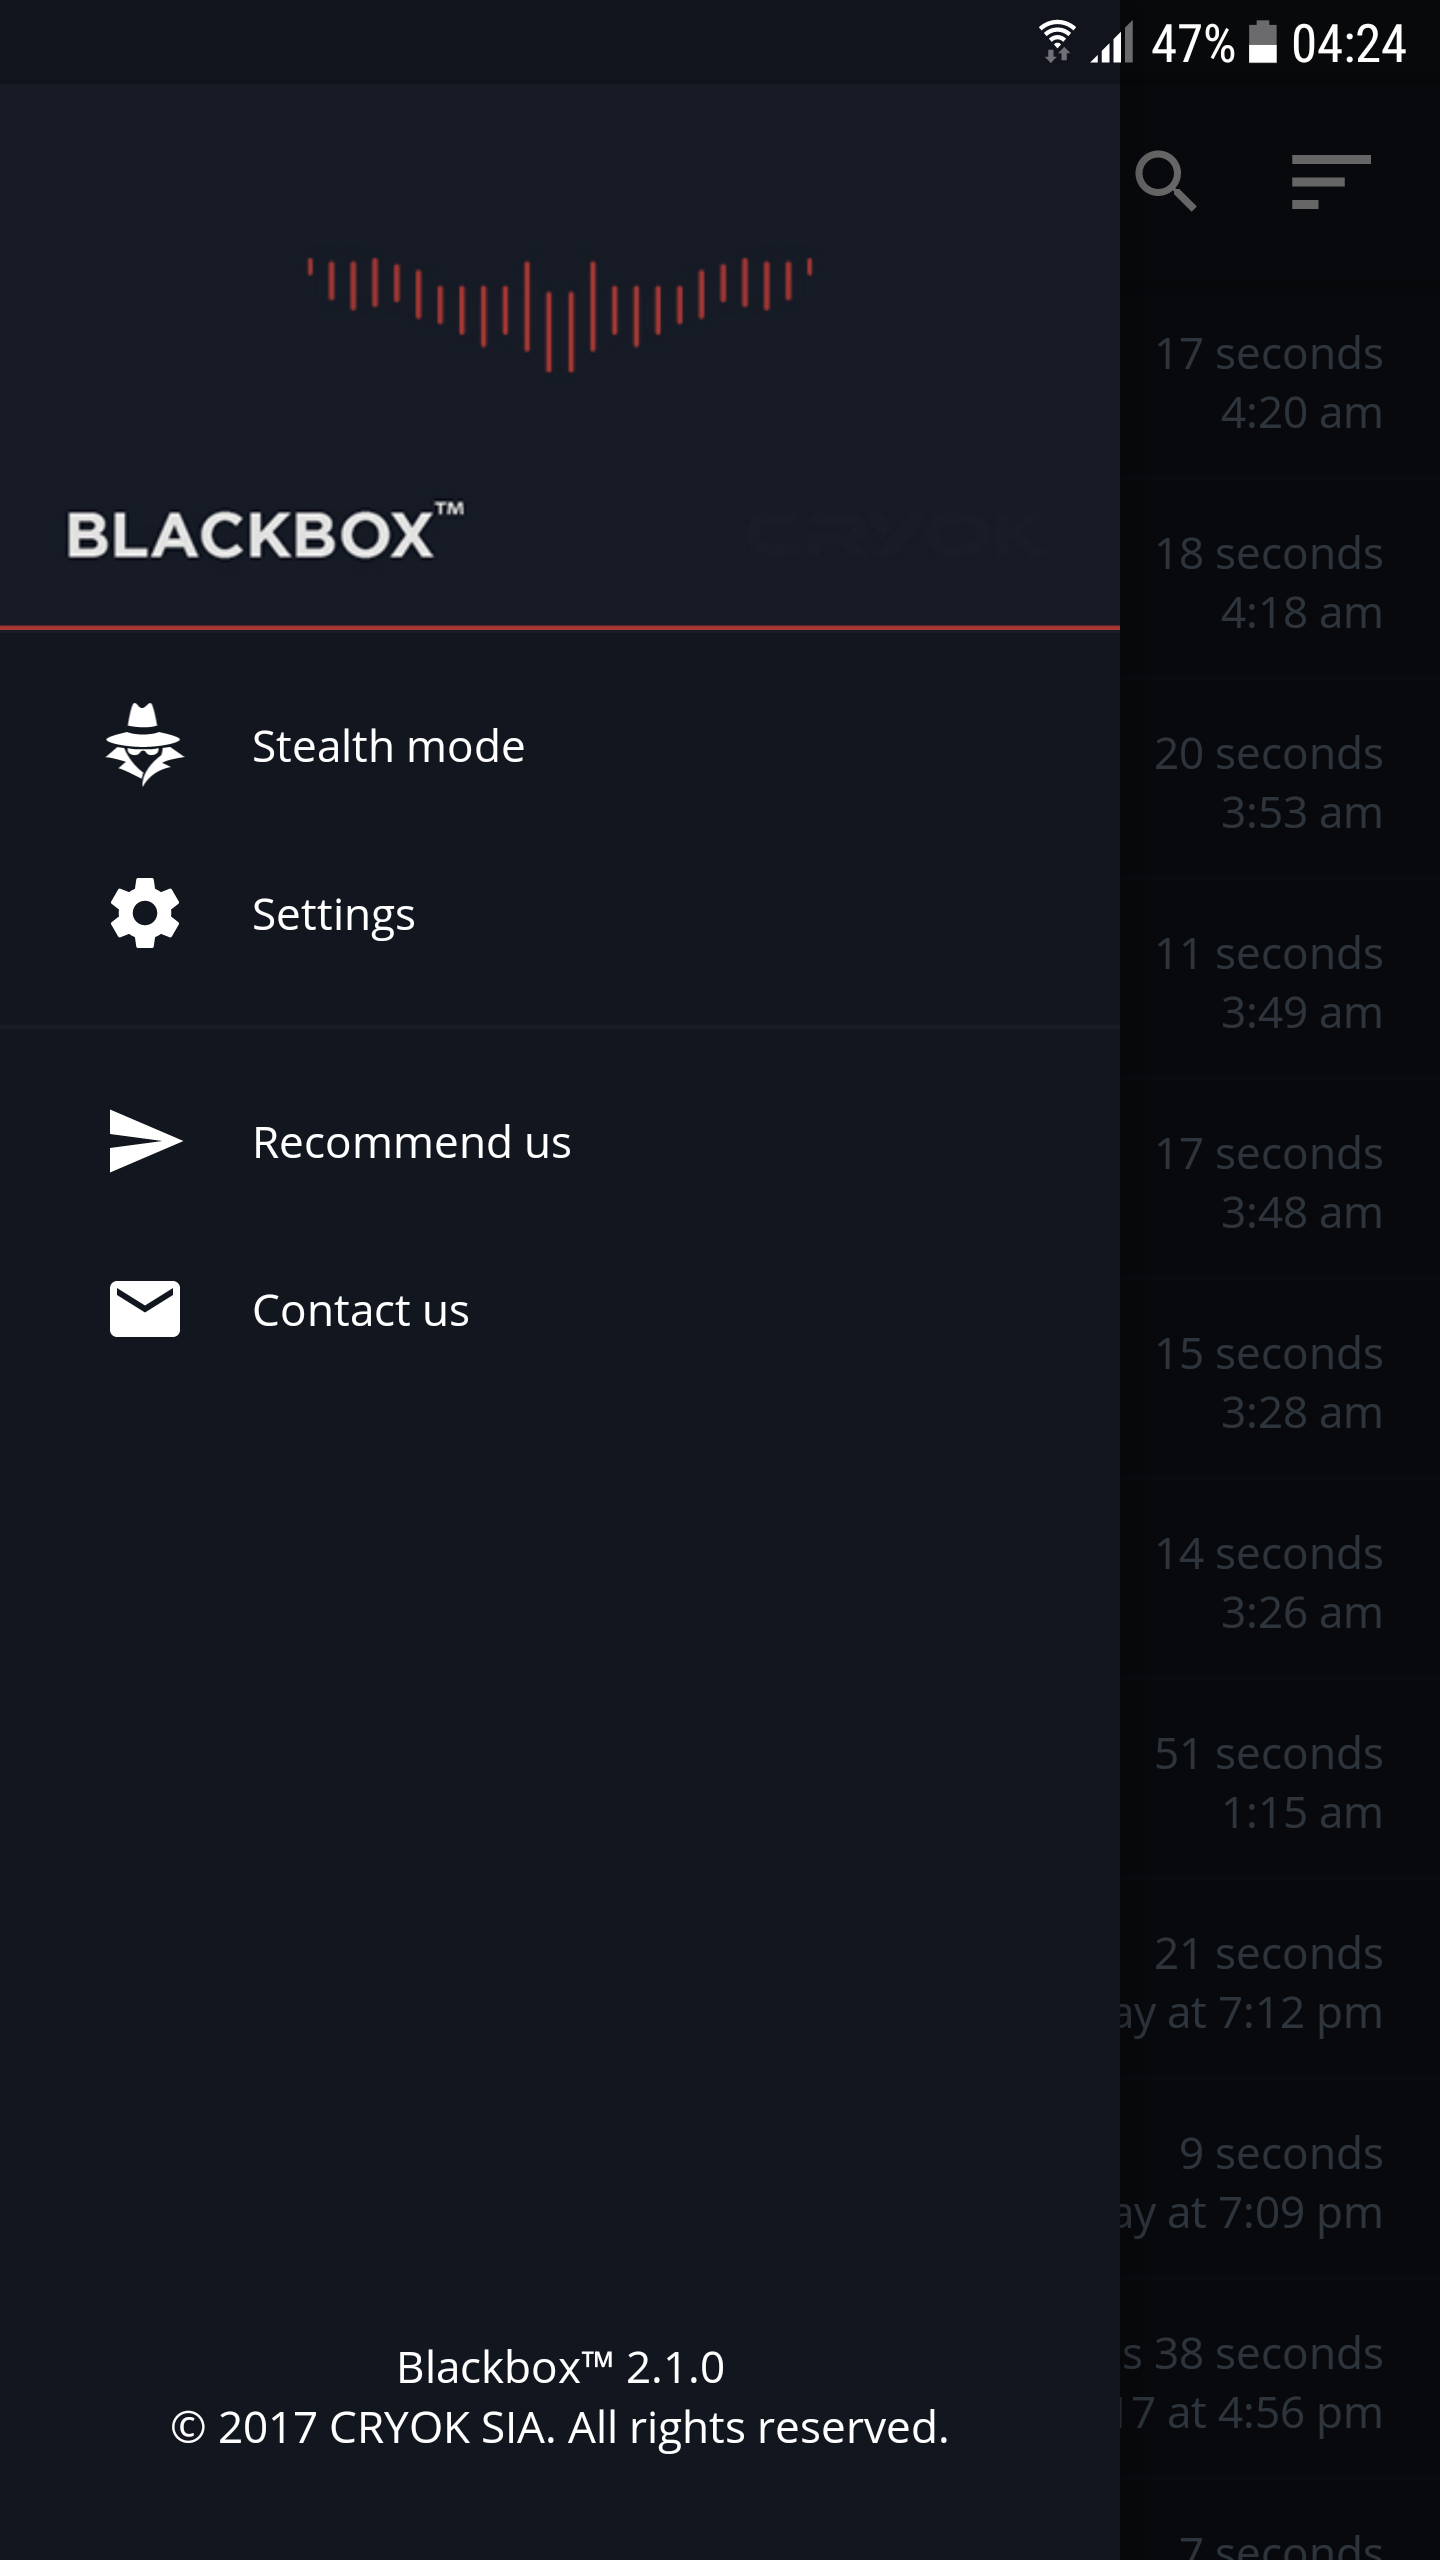Select Contact us label
The height and width of the screenshot is (2560, 1440).
(x=360, y=1310)
